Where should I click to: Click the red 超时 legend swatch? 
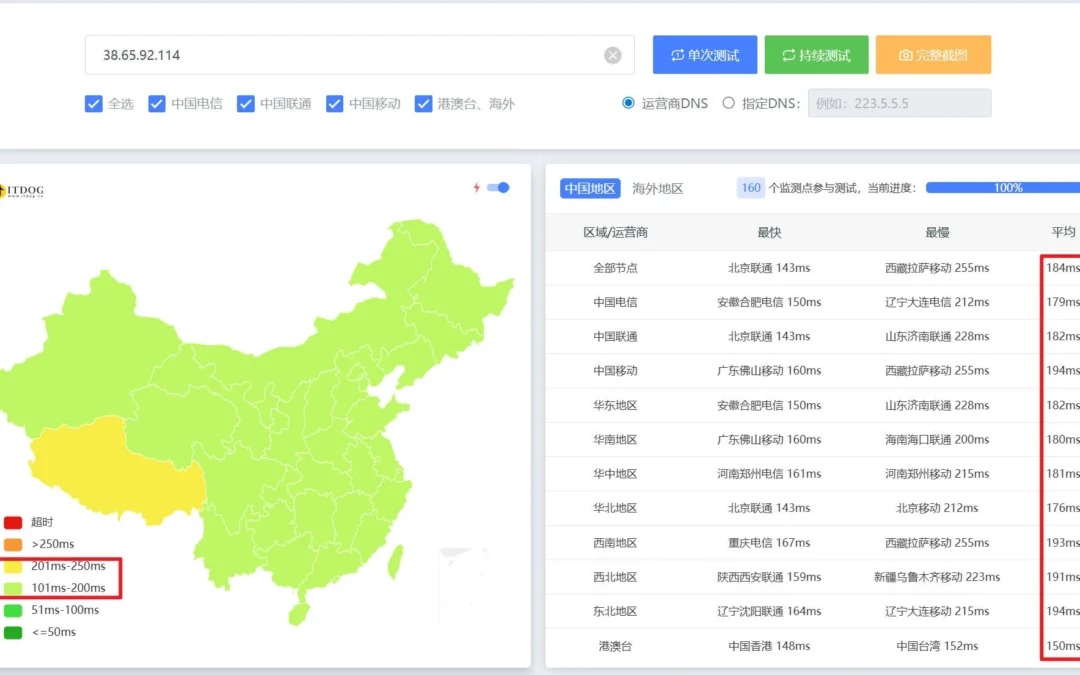pyautogui.click(x=13, y=522)
